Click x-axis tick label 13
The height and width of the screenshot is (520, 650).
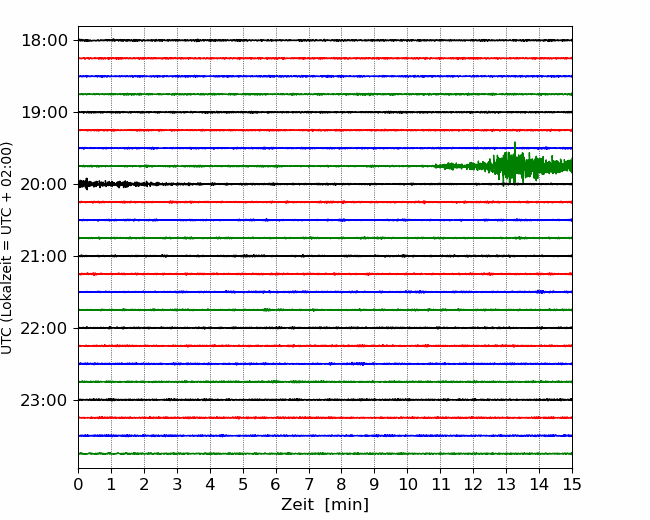tap(506, 484)
